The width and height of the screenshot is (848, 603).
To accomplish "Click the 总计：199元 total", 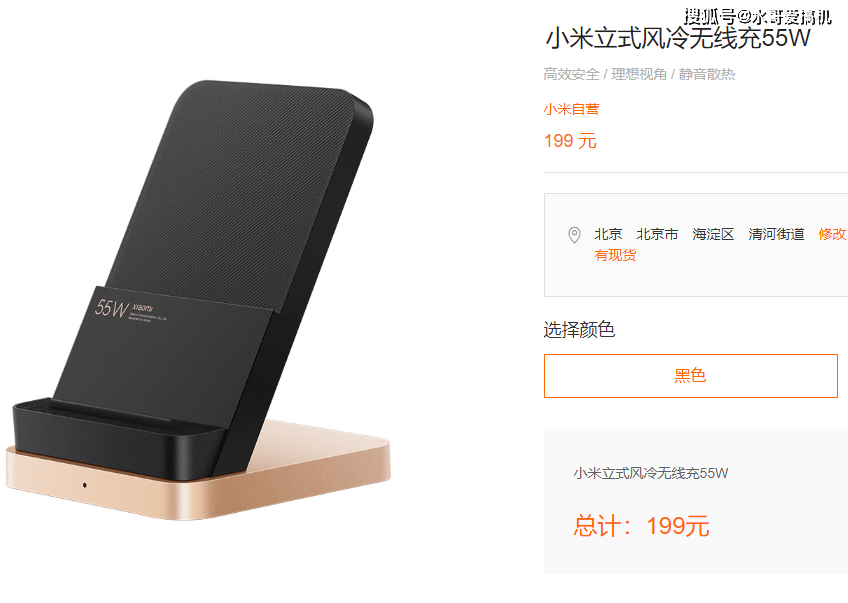I will pyautogui.click(x=641, y=526).
